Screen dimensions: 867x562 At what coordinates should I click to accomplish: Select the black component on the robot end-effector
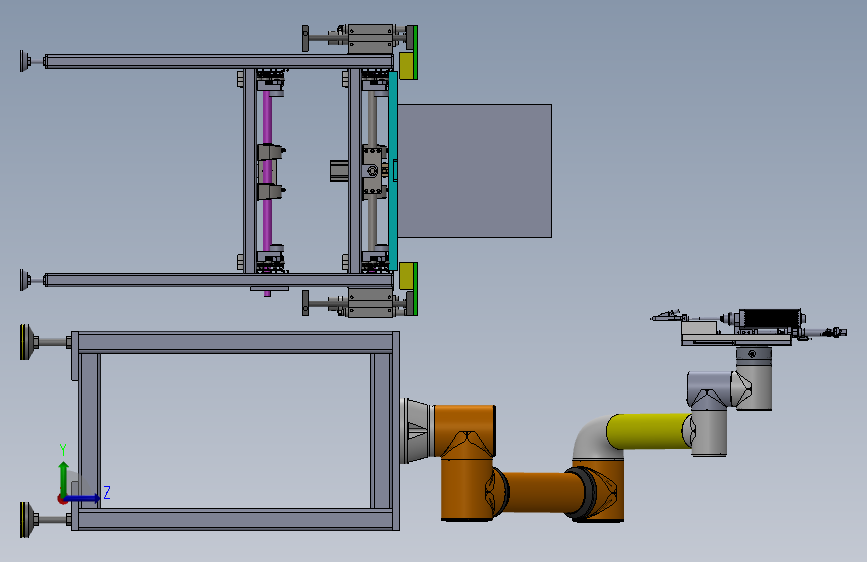tap(769, 318)
